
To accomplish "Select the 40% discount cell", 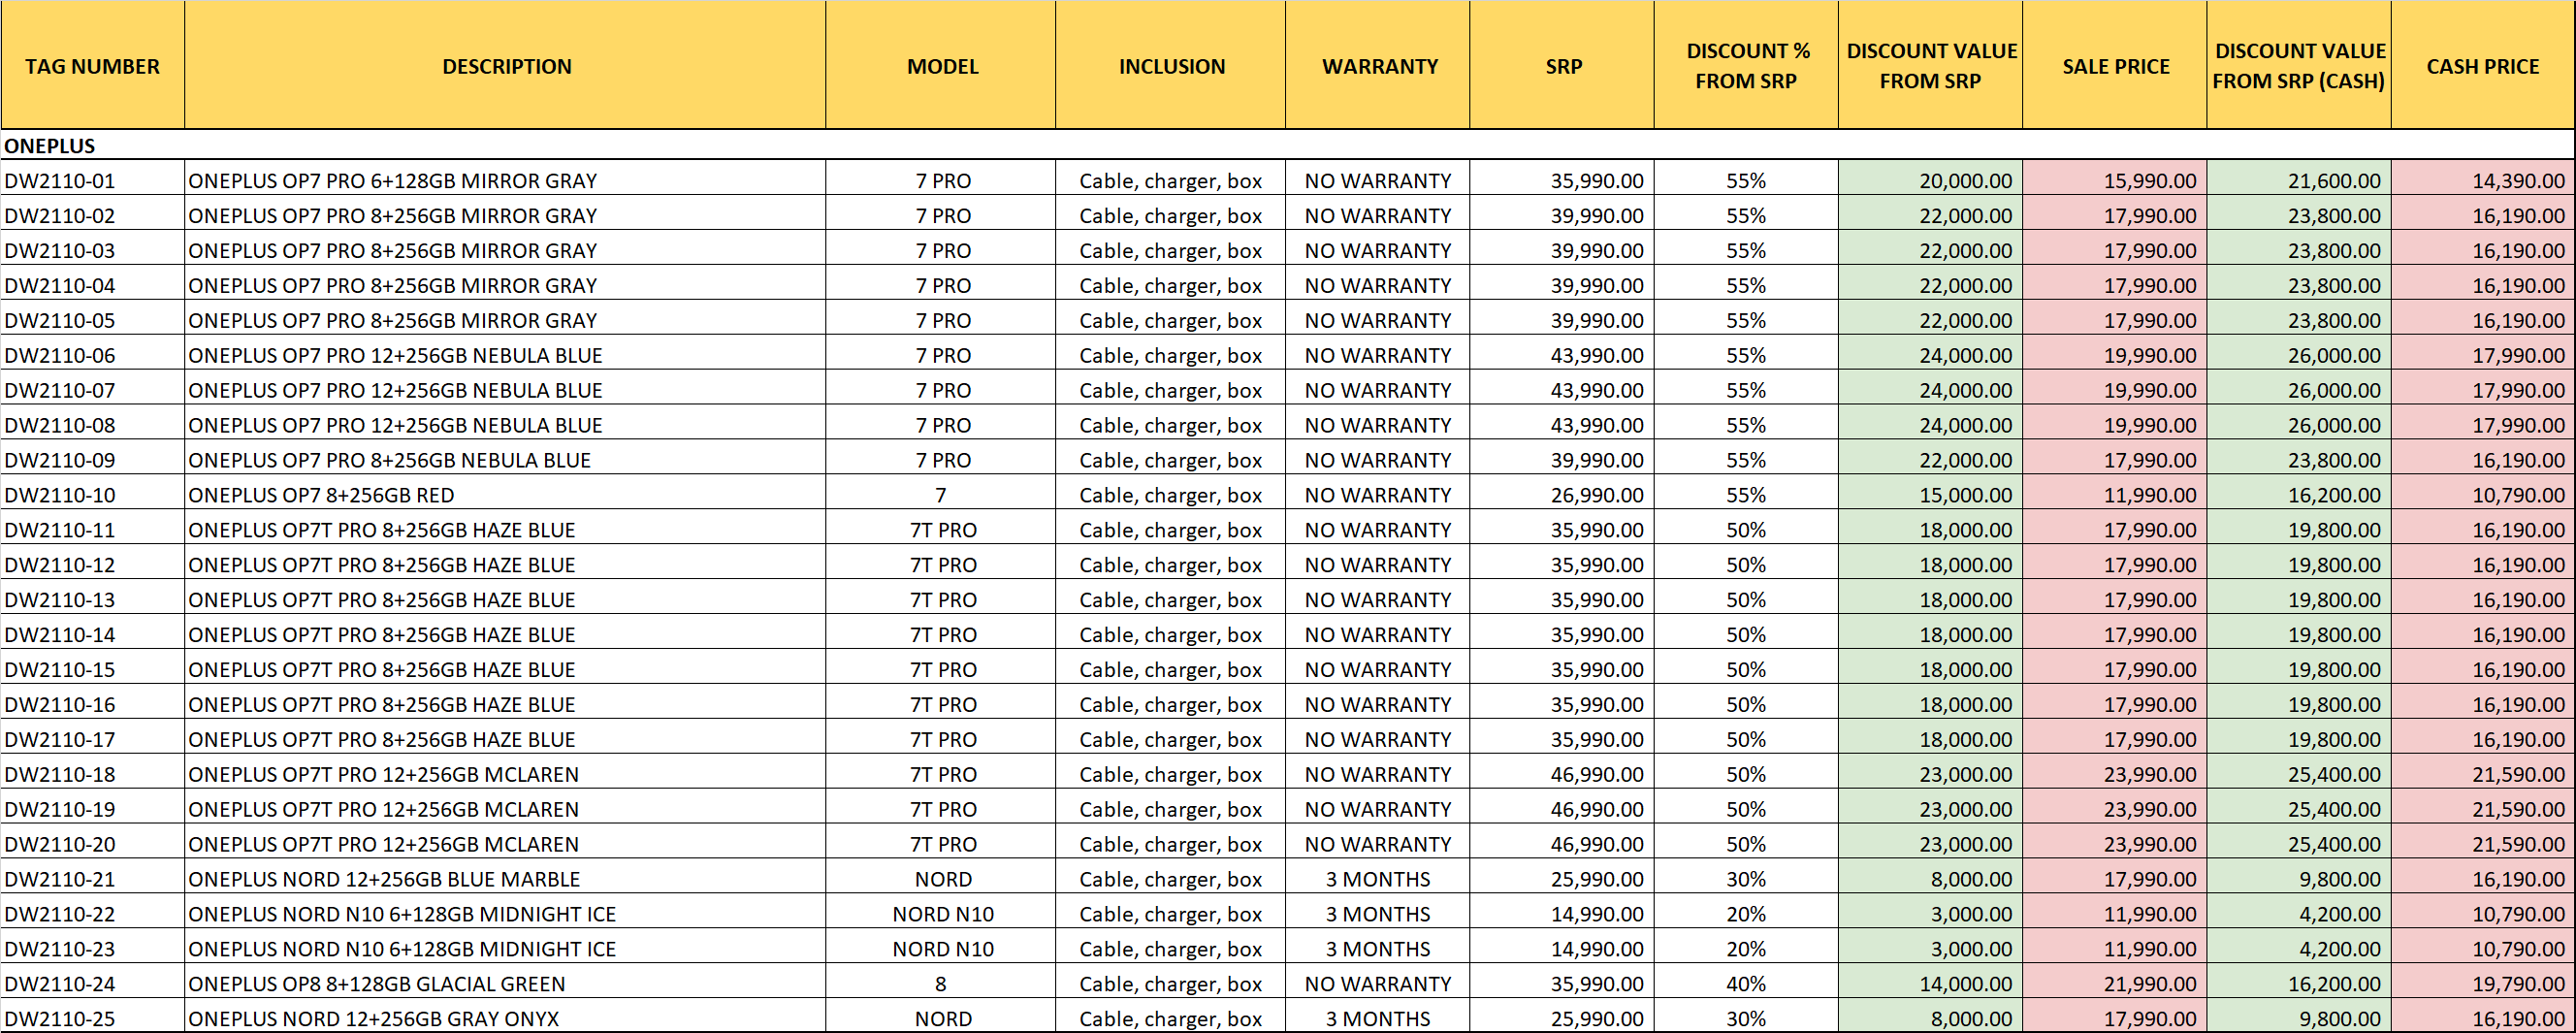I will point(1746,984).
